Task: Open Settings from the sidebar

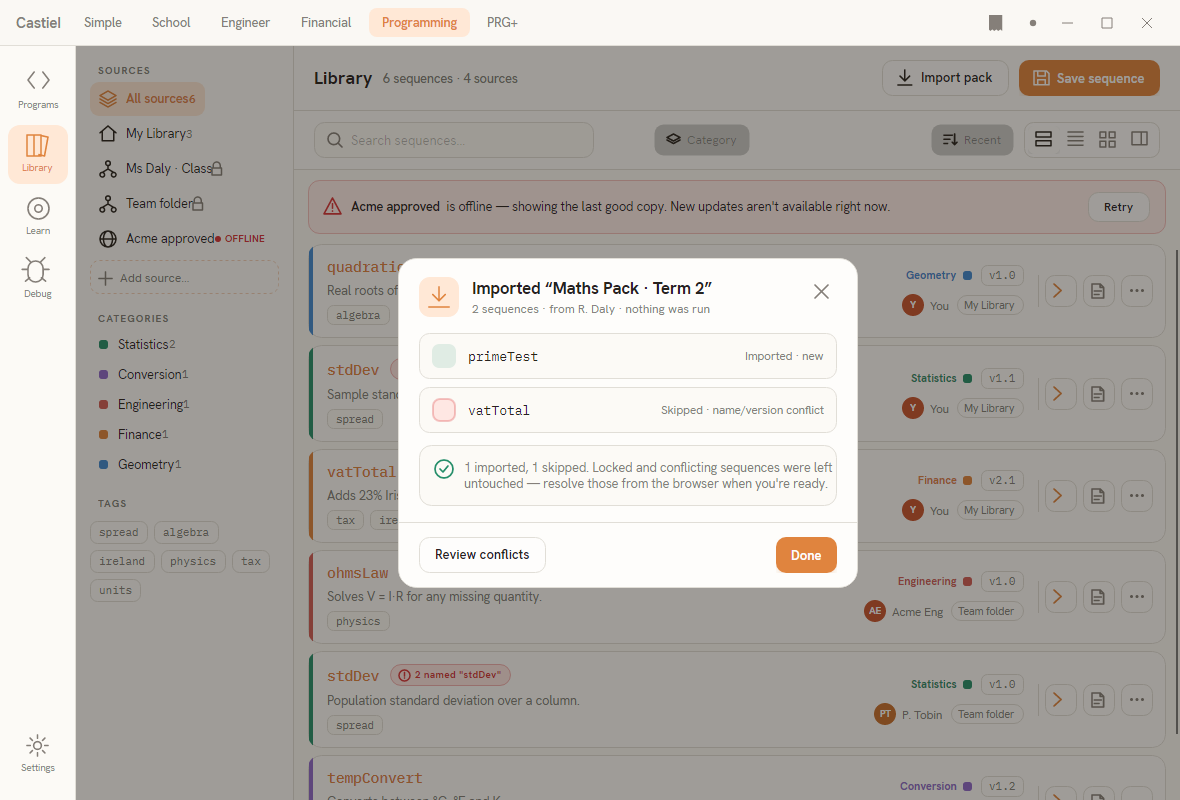Action: [x=38, y=753]
